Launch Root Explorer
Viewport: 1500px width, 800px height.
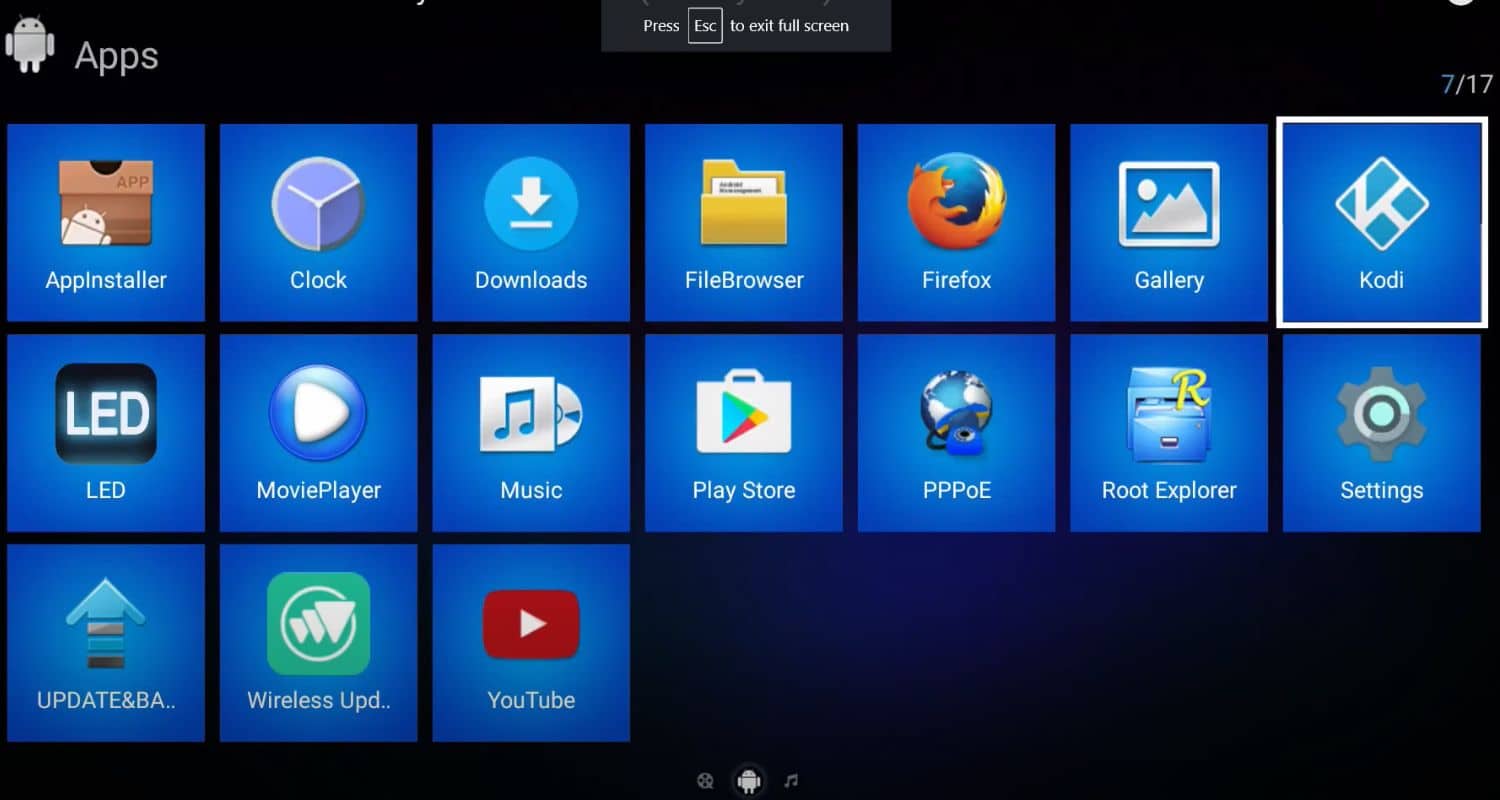(x=1169, y=433)
